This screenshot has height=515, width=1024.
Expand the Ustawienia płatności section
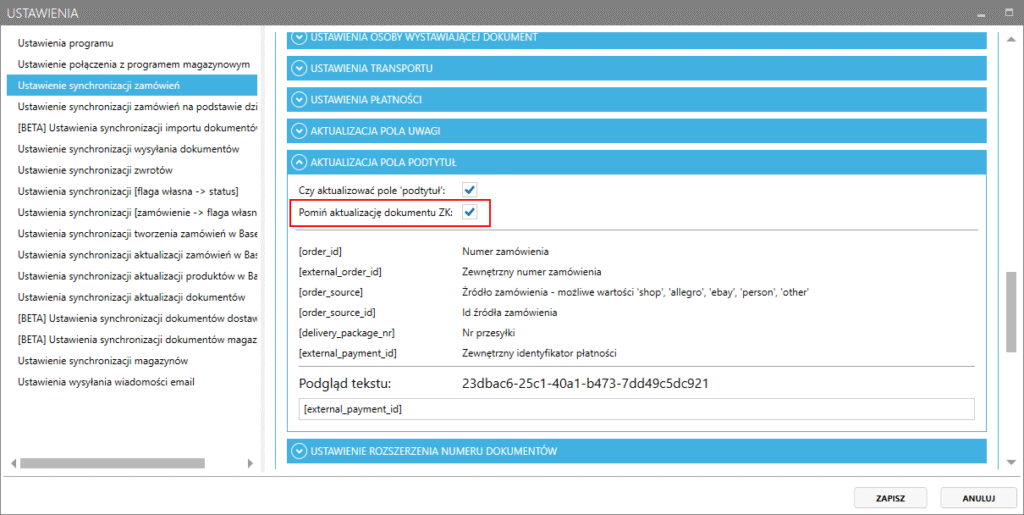[x=298, y=100]
